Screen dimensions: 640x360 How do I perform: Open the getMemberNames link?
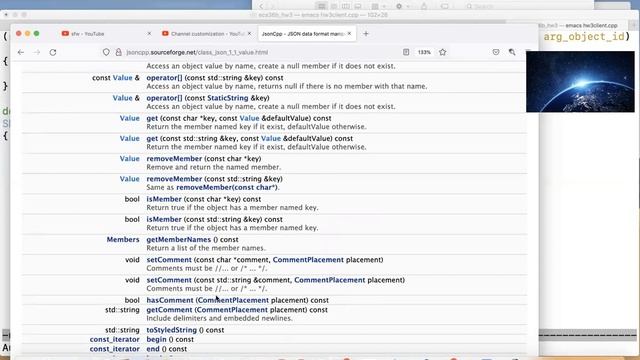pyautogui.click(x=179, y=240)
